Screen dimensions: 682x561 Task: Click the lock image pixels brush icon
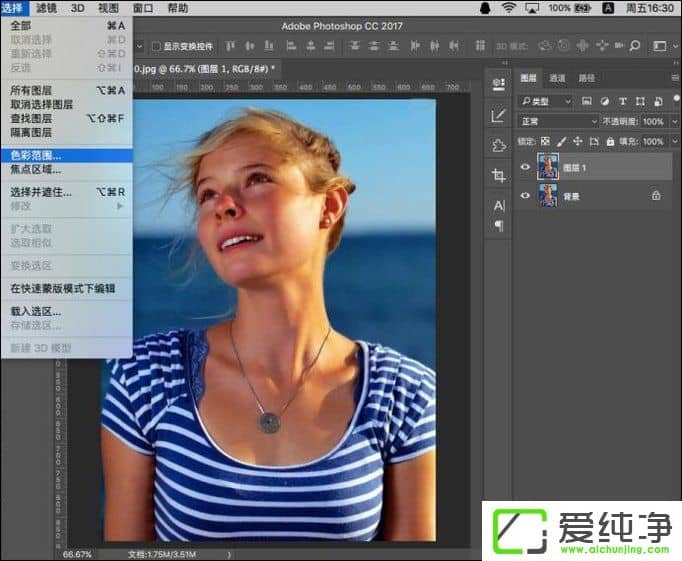click(x=561, y=142)
